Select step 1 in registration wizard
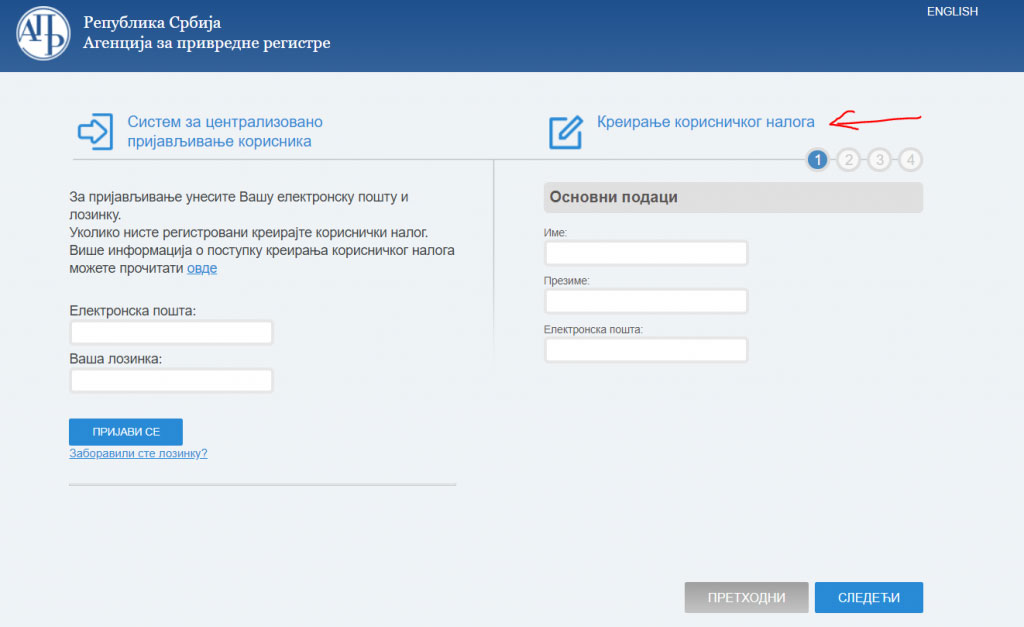The height and width of the screenshot is (627, 1024). 817,160
